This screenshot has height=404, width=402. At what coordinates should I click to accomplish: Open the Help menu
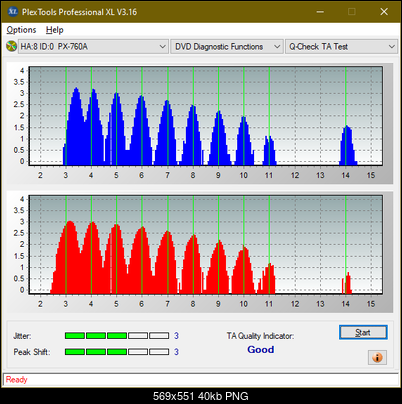55,30
